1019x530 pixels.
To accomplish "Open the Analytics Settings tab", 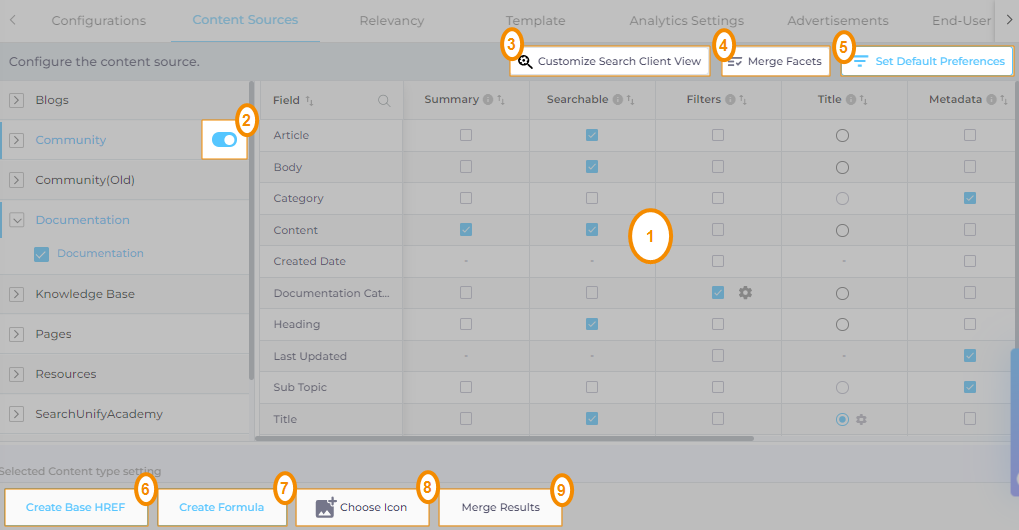I will (686, 20).
